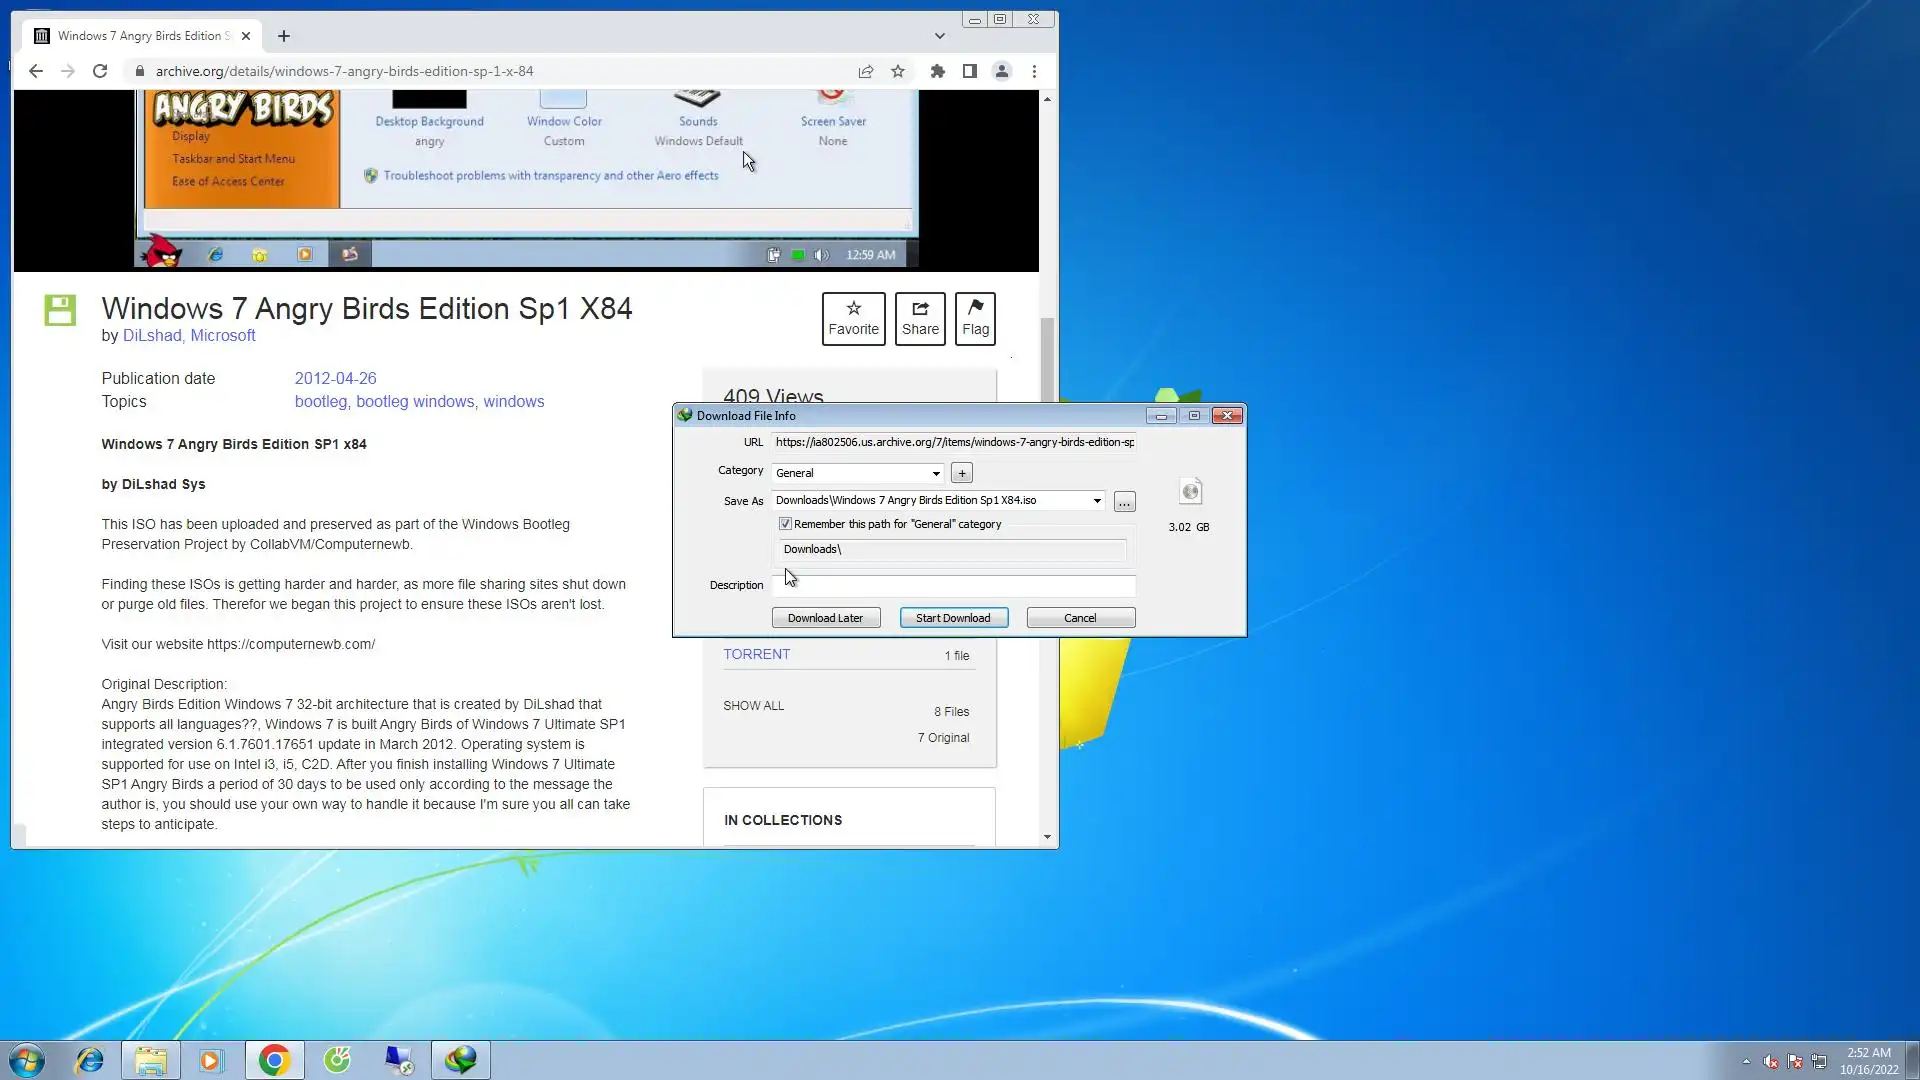The image size is (1920, 1080).
Task: Click the Favorite star button
Action: (x=853, y=318)
